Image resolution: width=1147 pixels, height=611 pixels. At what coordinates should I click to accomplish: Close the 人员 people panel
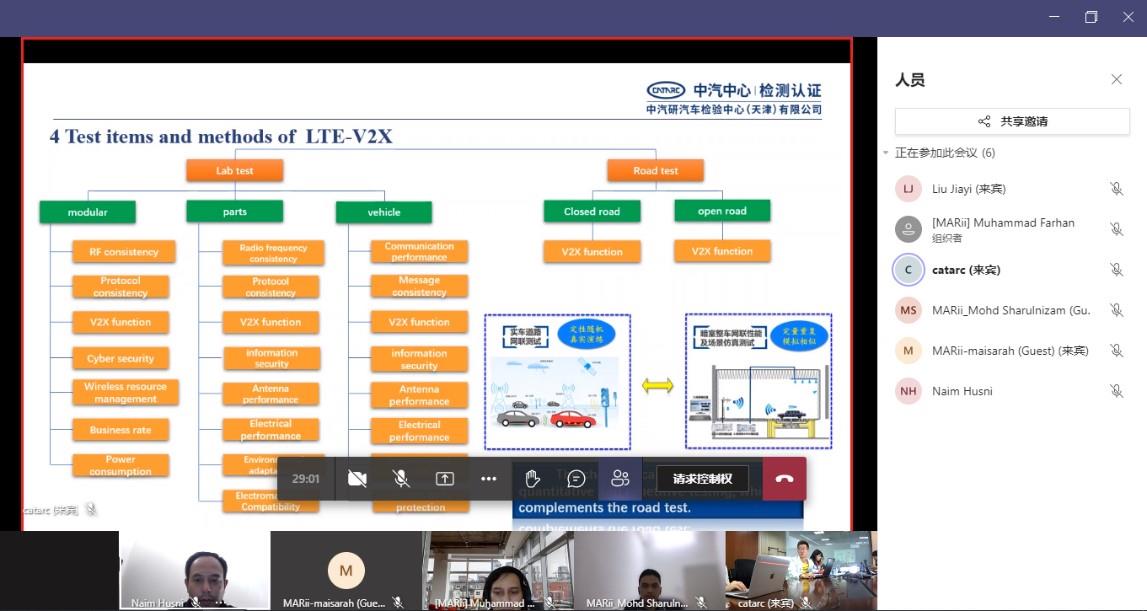(x=1116, y=80)
